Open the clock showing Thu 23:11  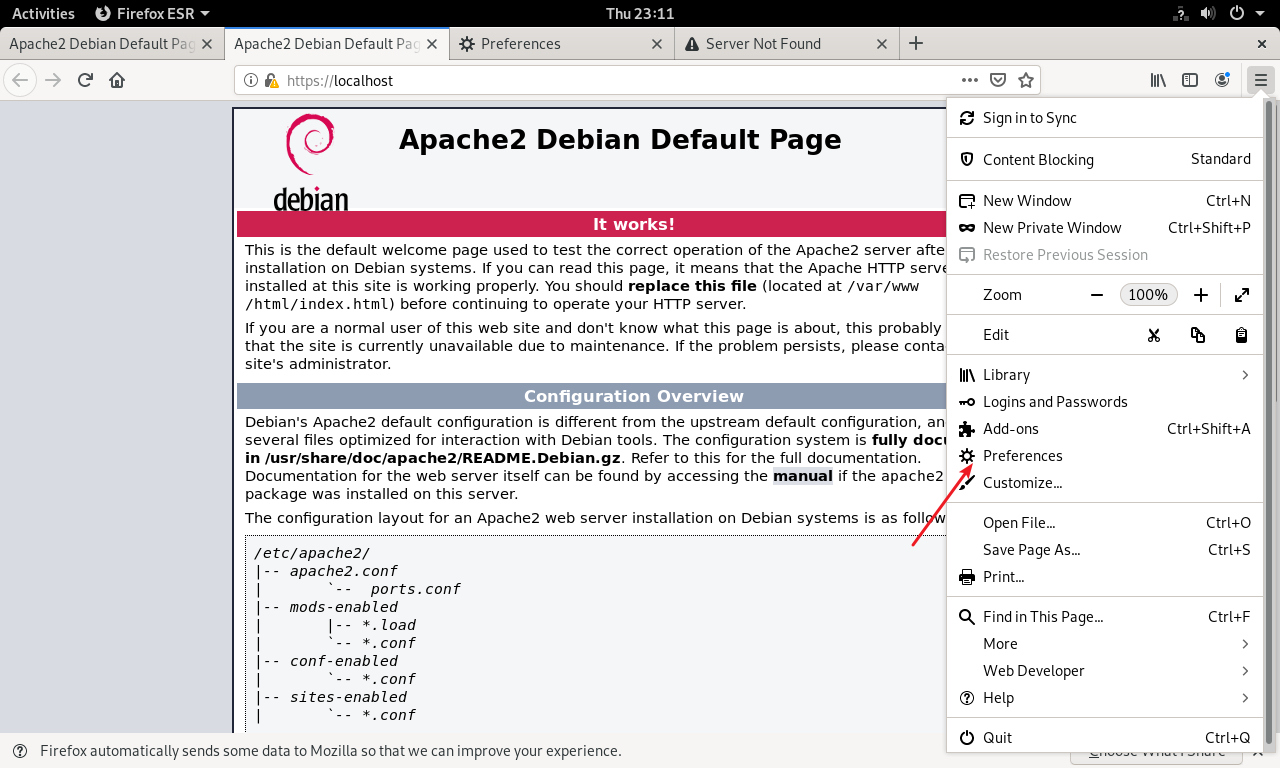coord(640,13)
